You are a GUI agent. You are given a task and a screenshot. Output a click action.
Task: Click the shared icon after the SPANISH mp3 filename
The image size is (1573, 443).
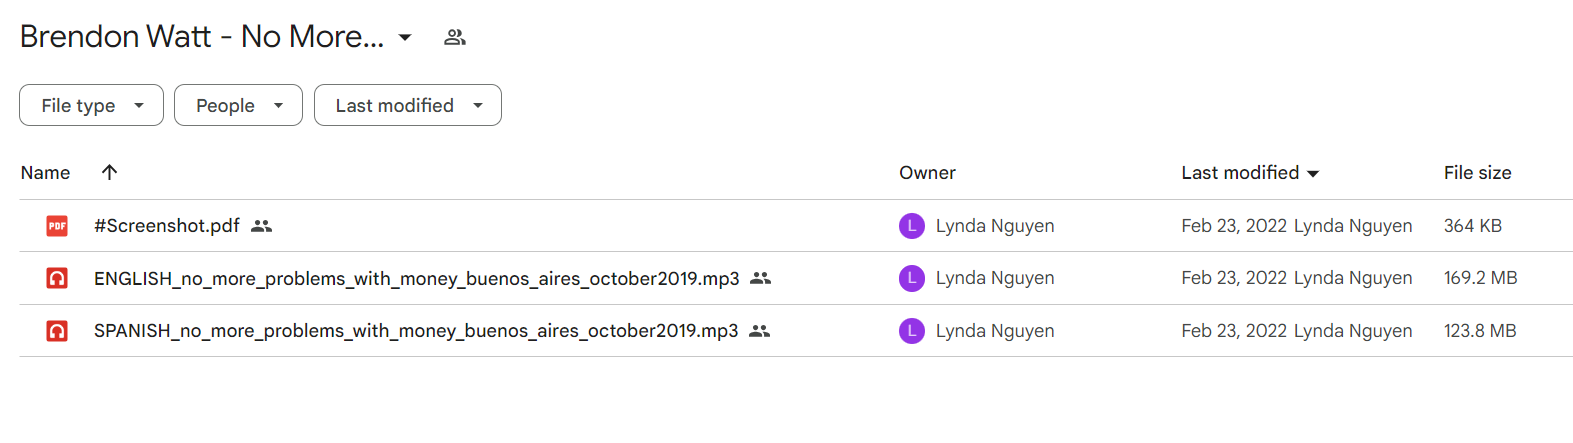coord(759,331)
